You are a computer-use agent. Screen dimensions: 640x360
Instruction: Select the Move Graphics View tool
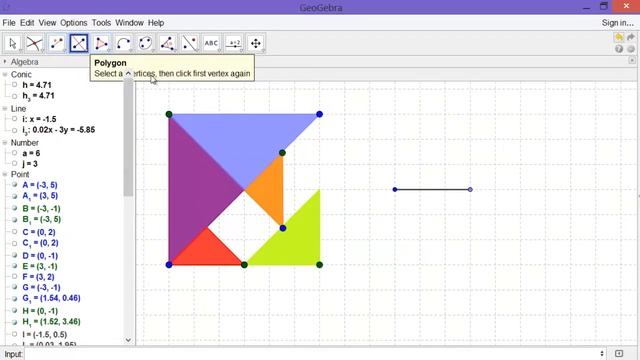pos(256,43)
